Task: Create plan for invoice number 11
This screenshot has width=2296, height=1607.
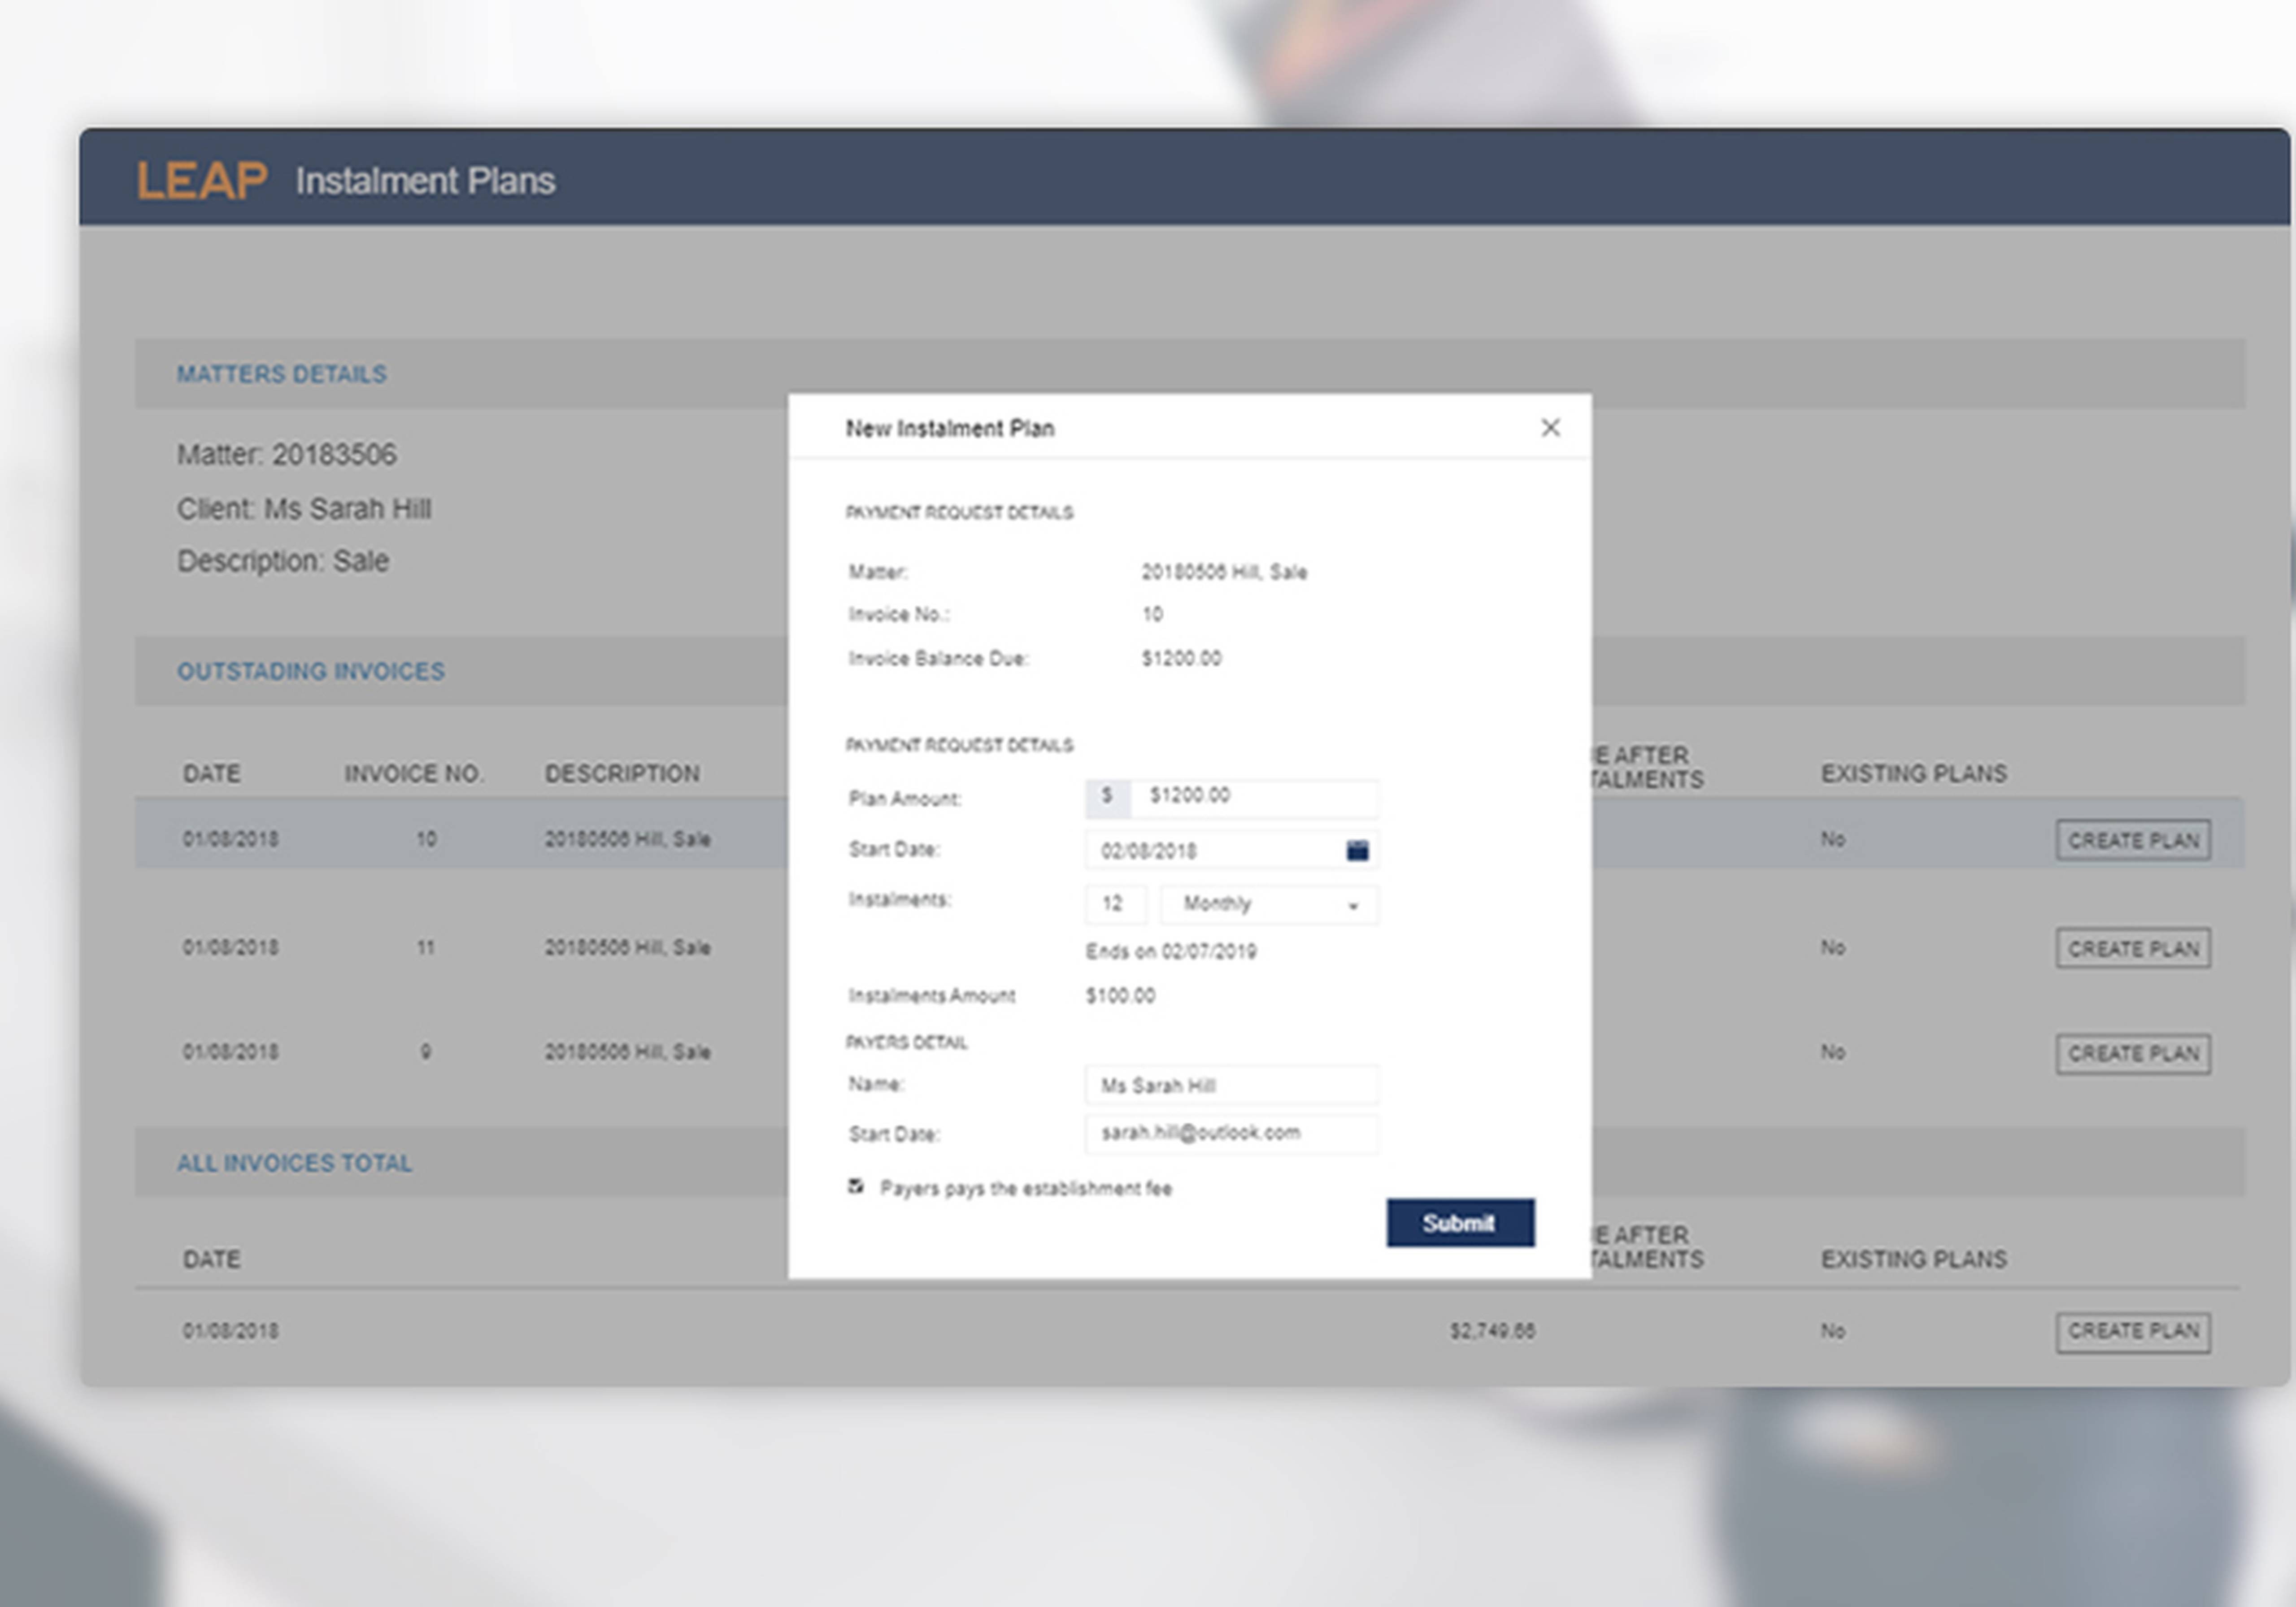Action: coord(2133,948)
